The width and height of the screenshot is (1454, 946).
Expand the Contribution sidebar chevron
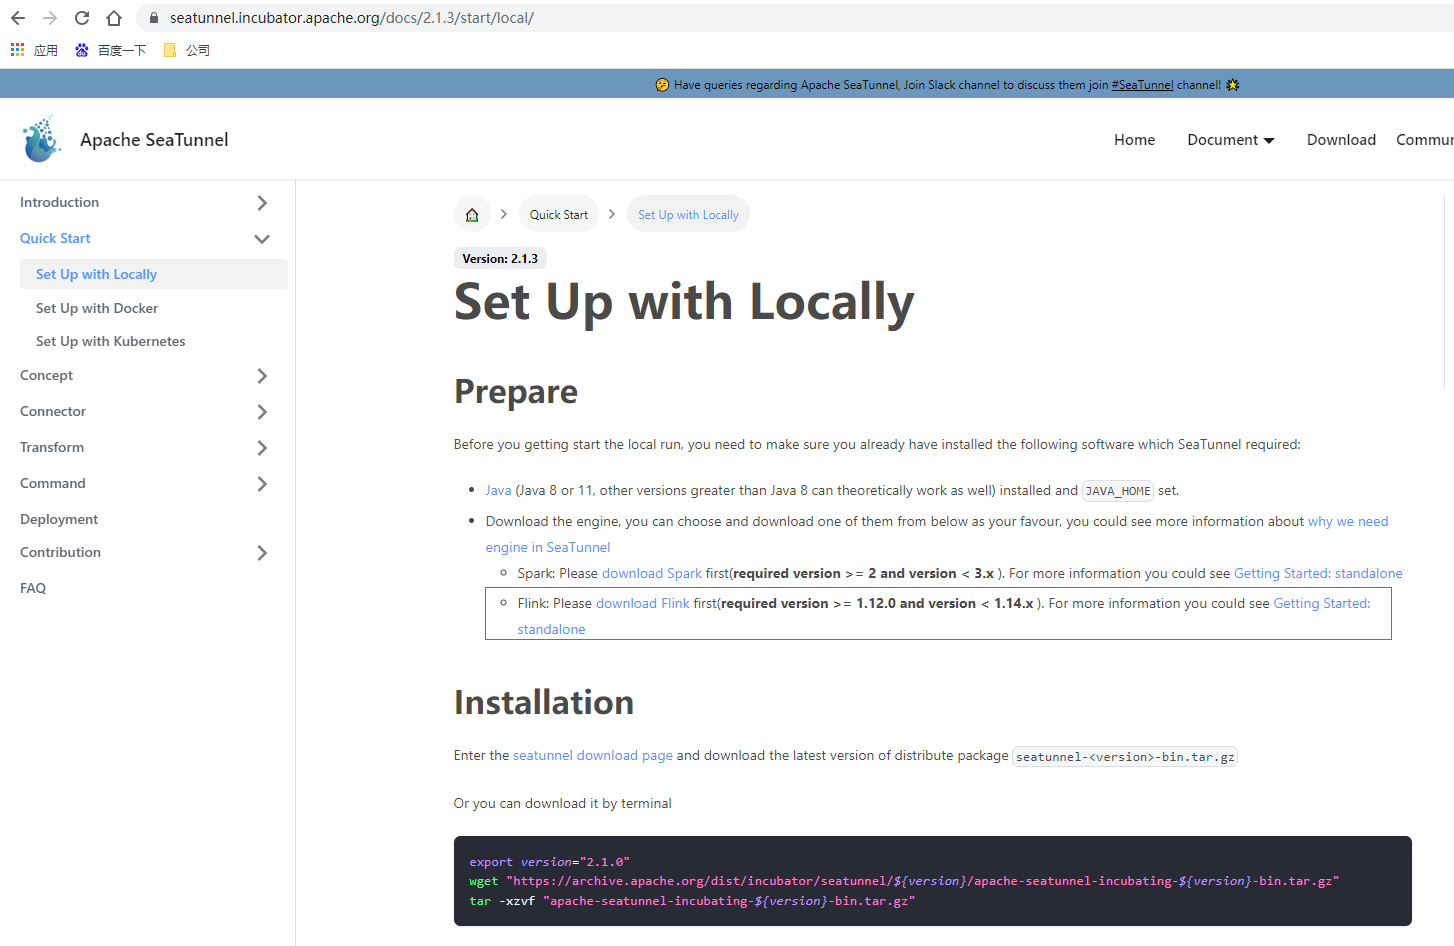(262, 553)
